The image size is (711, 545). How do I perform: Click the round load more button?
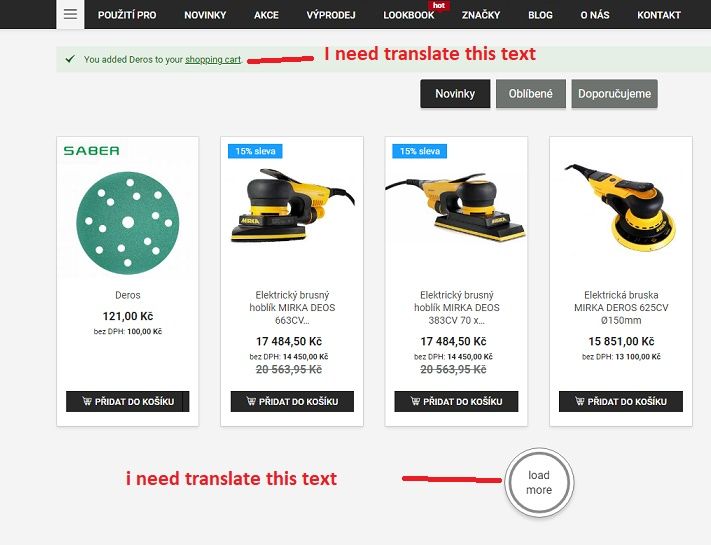539,482
